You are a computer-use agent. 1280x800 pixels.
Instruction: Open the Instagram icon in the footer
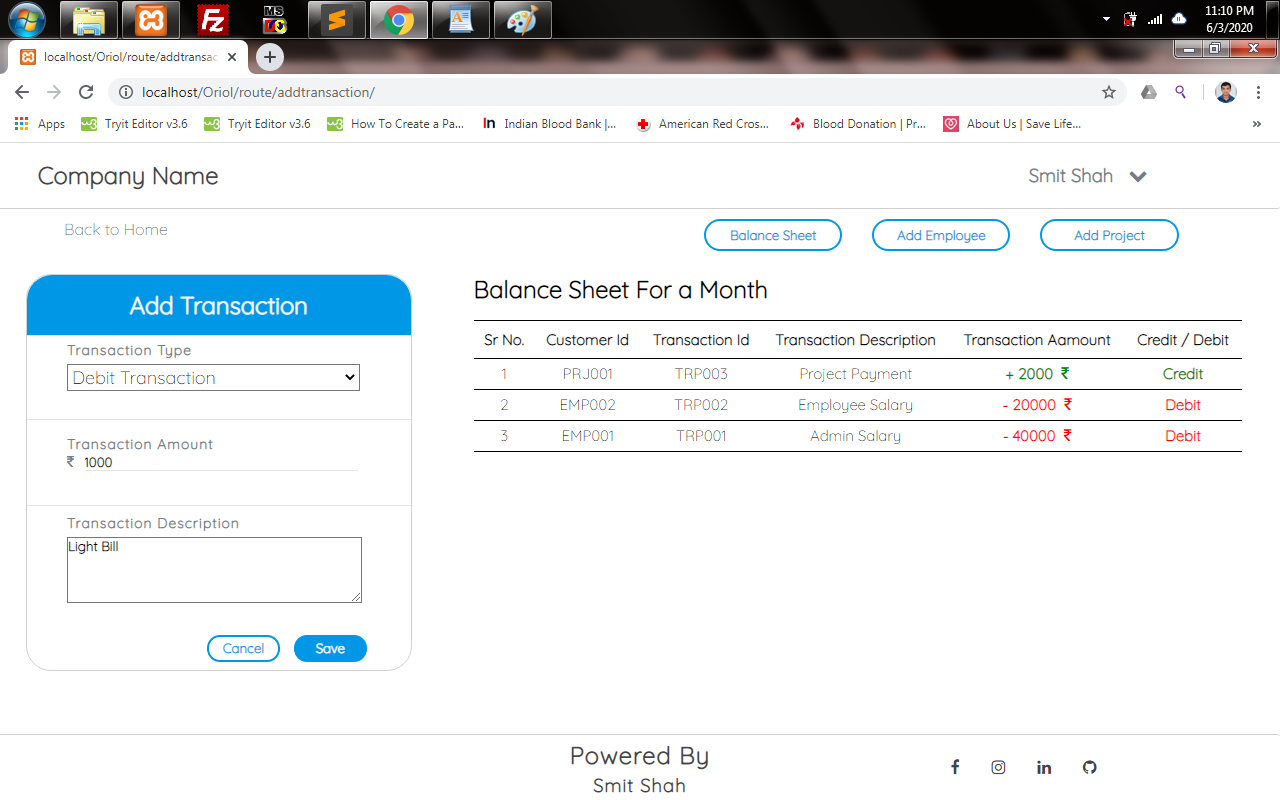[998, 767]
